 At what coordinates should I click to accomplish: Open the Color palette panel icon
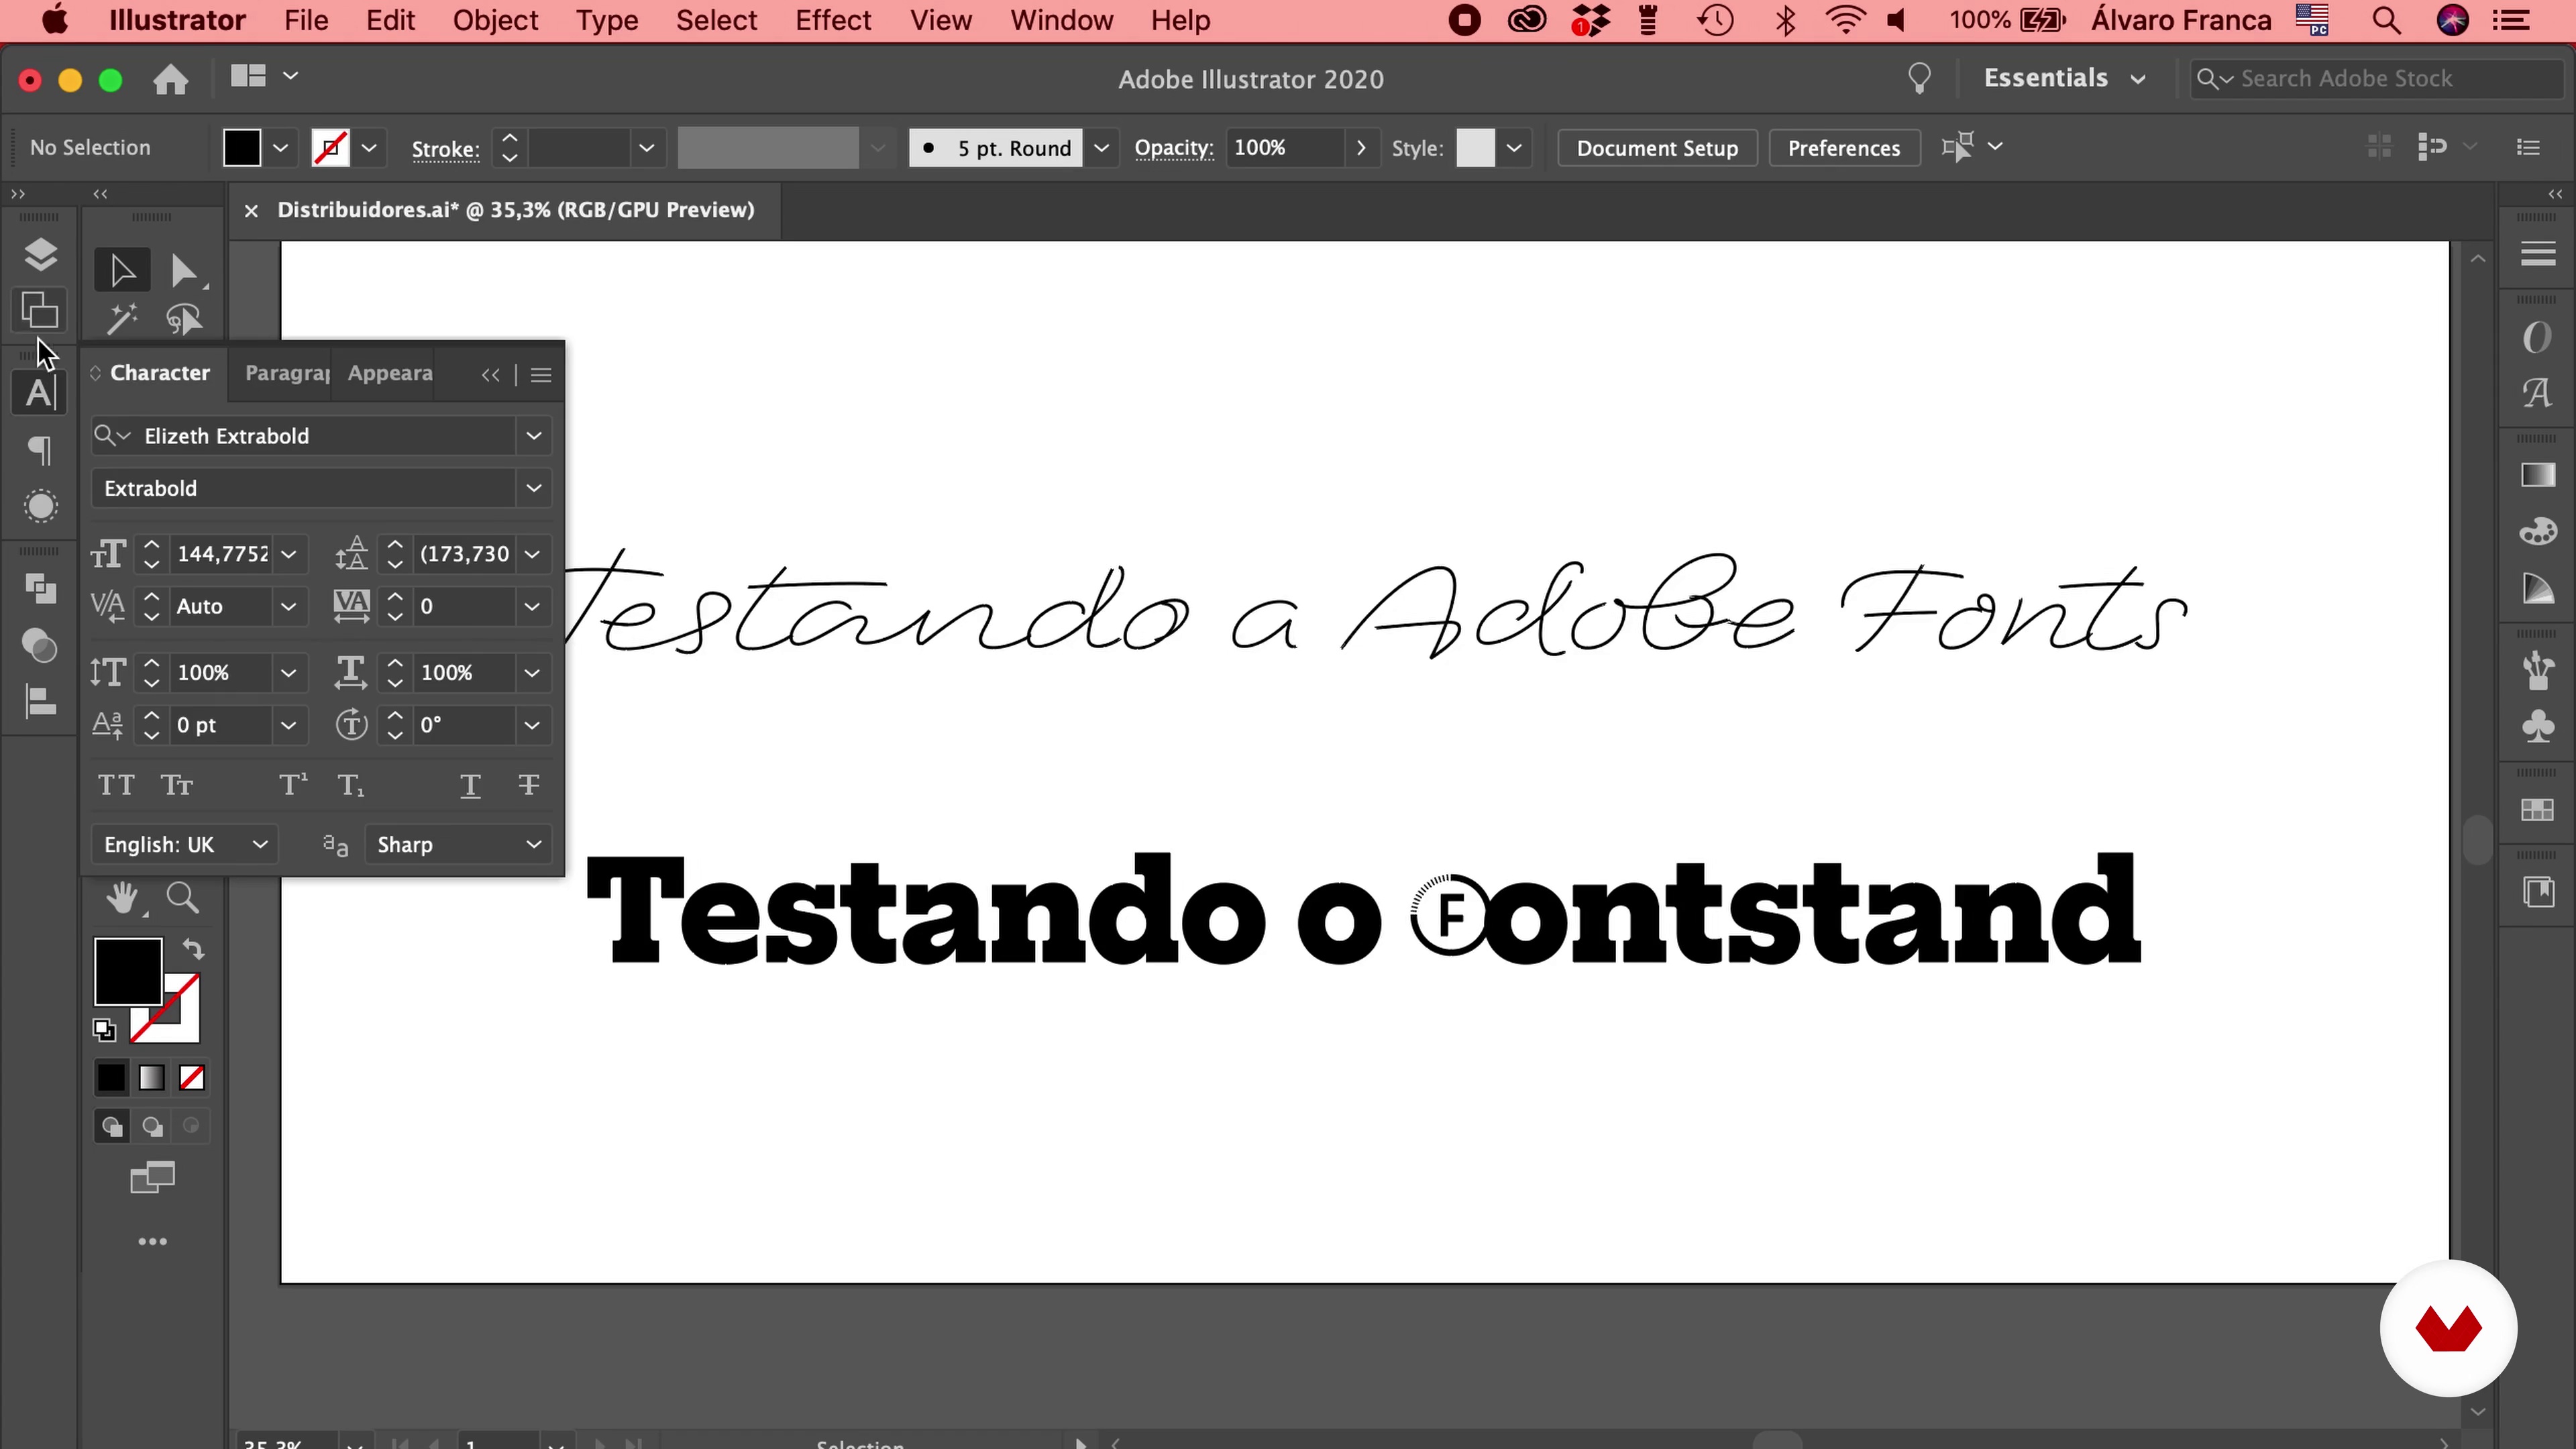2537,531
